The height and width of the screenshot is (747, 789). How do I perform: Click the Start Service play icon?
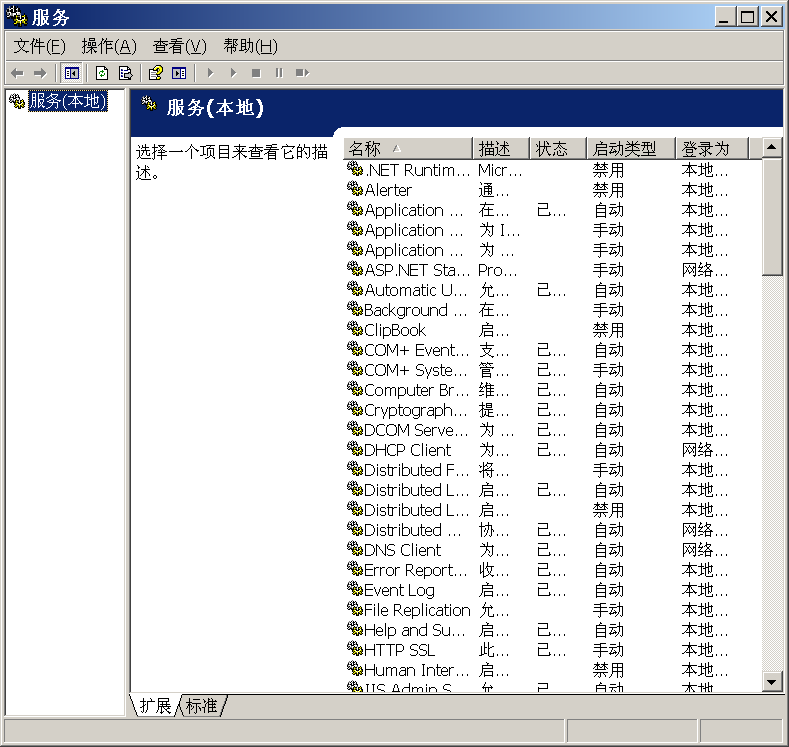coord(211,73)
